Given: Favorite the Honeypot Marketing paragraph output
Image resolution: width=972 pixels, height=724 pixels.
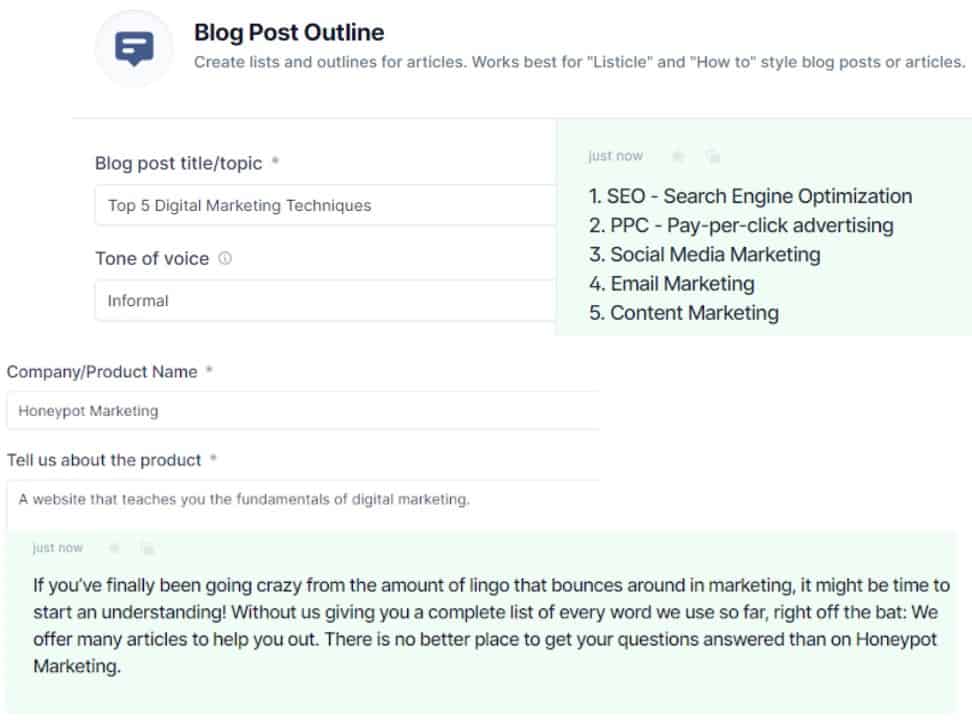Looking at the screenshot, I should point(114,548).
